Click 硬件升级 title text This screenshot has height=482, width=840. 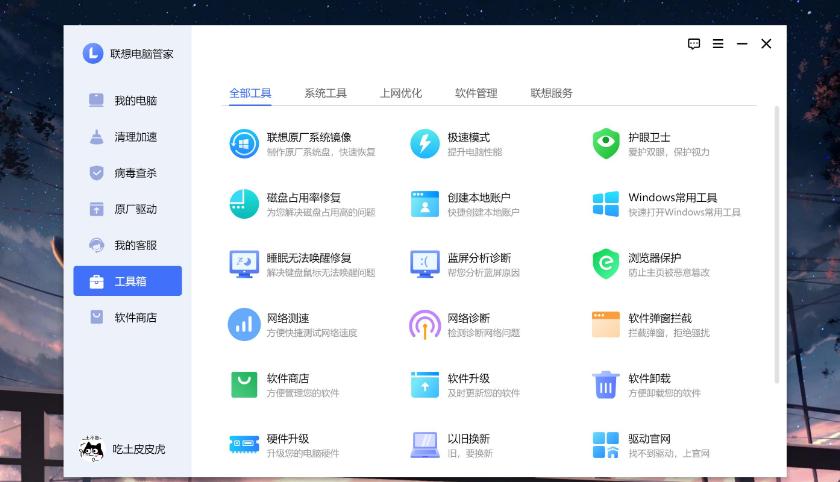pyautogui.click(x=288, y=439)
